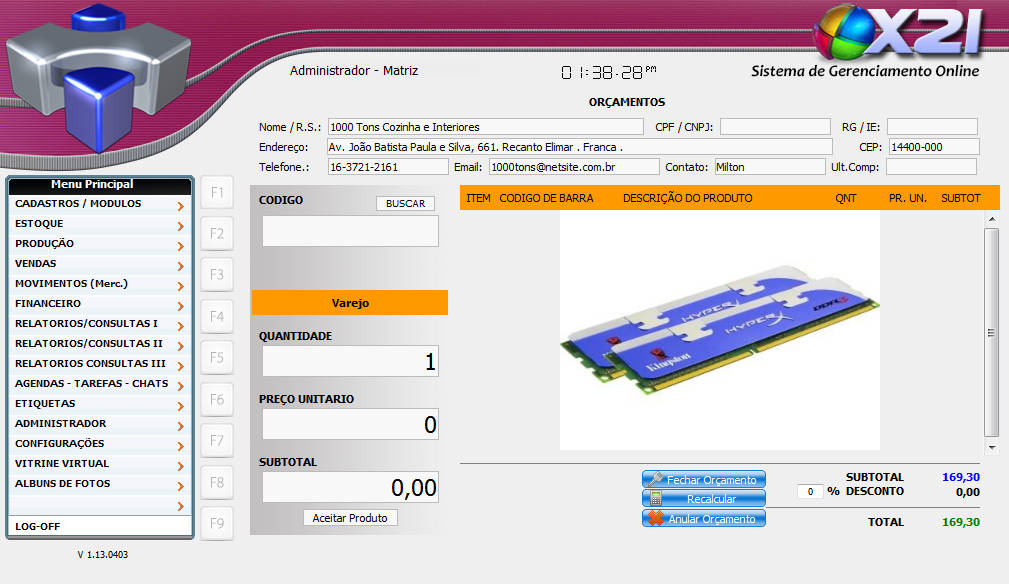The width and height of the screenshot is (1009, 584).
Task: Click the CODIGO input field
Action: [x=350, y=231]
